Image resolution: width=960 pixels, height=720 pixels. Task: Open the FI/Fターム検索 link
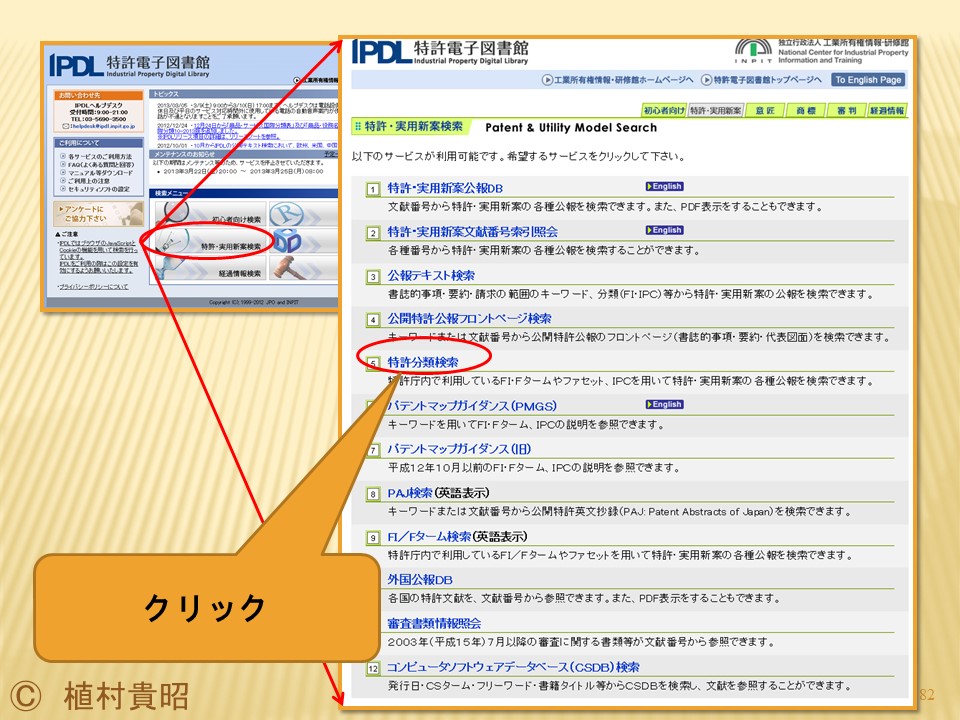(x=429, y=536)
